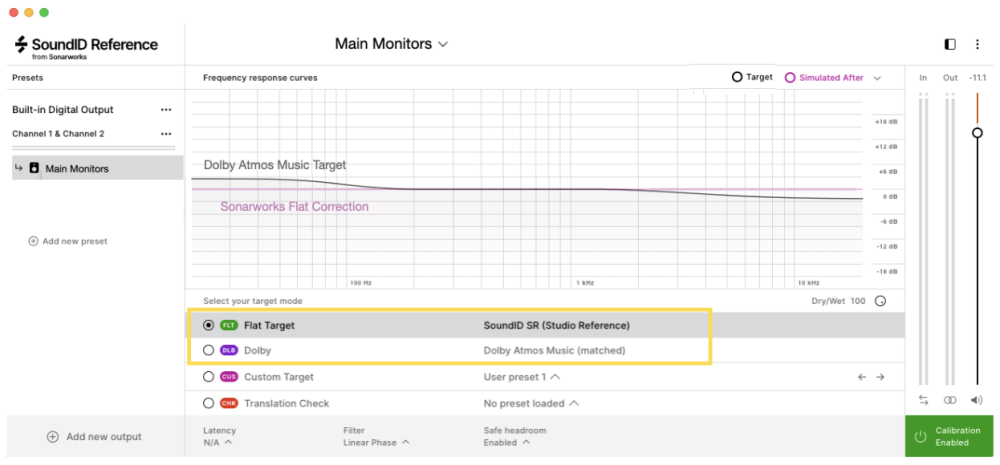Viewport: 1000px width, 465px height.
Task: Toggle the sidebar panel layout icon
Action: click(x=950, y=44)
